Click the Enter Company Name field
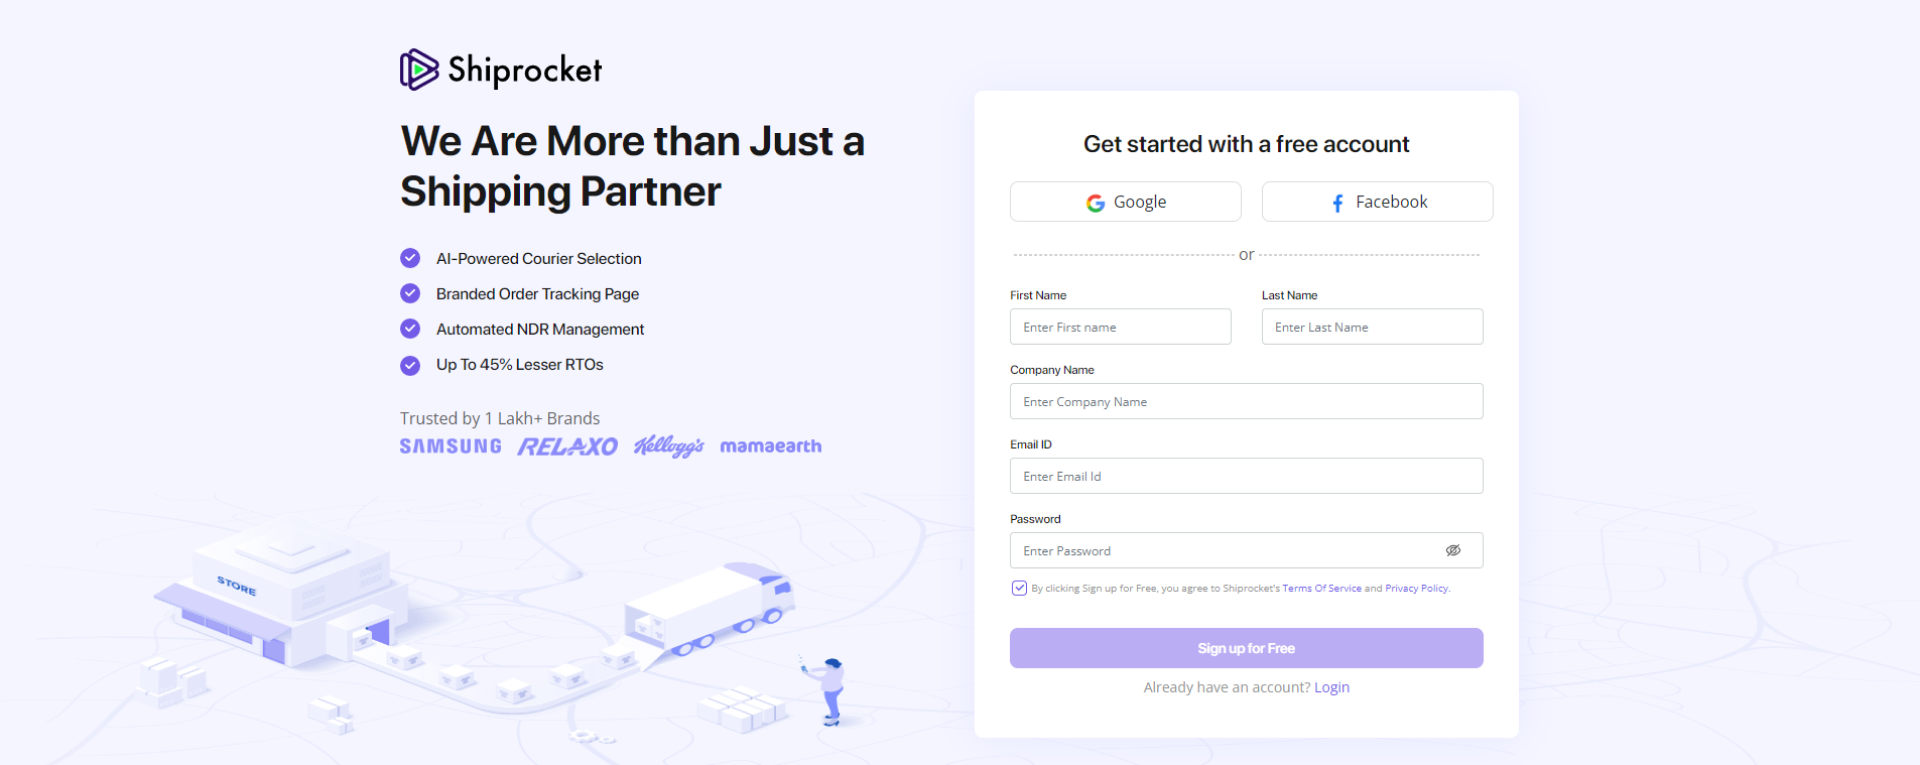 pos(1246,402)
